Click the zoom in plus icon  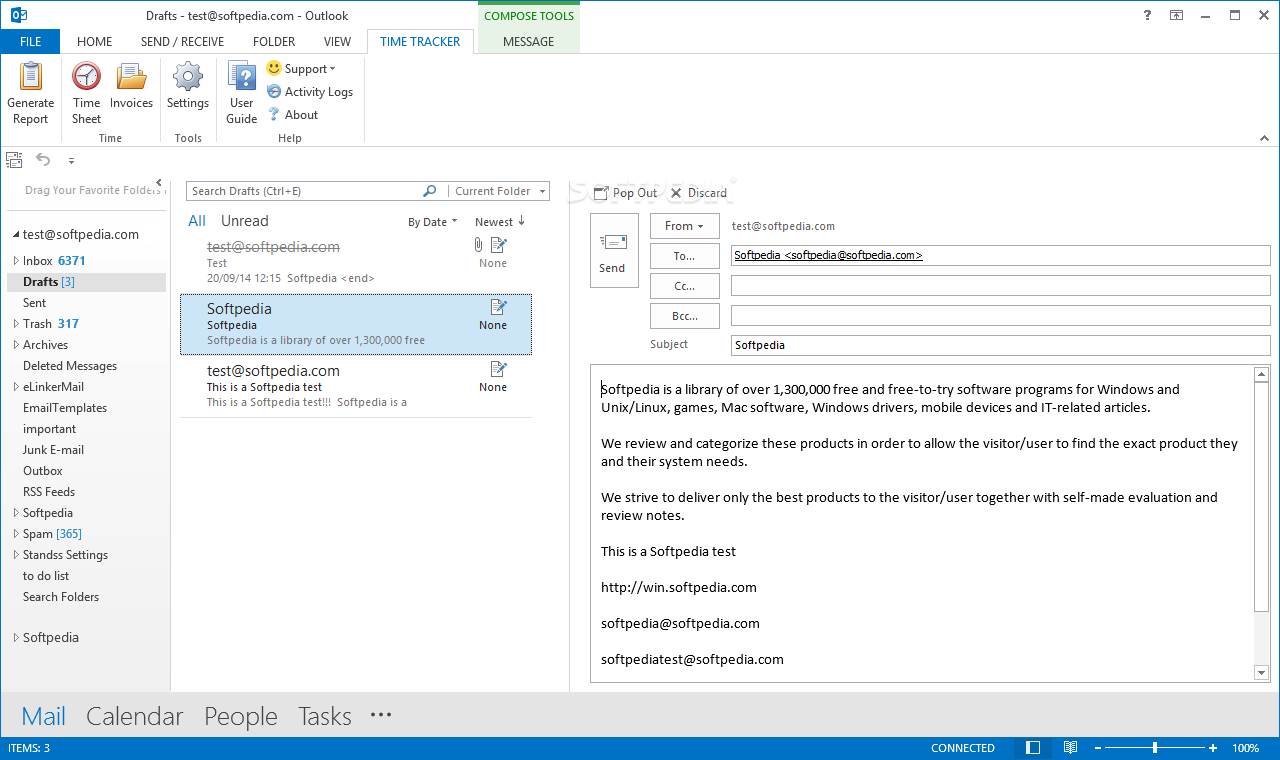(1213, 748)
